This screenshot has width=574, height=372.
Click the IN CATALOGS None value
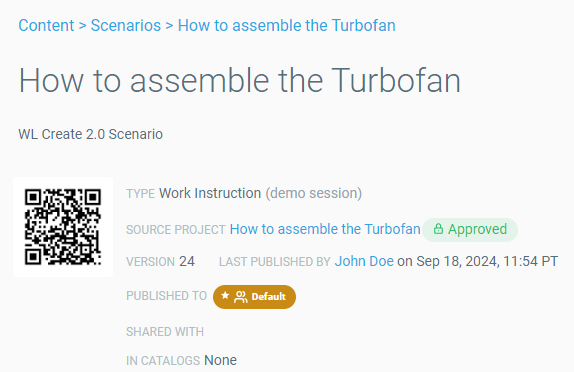(x=220, y=360)
